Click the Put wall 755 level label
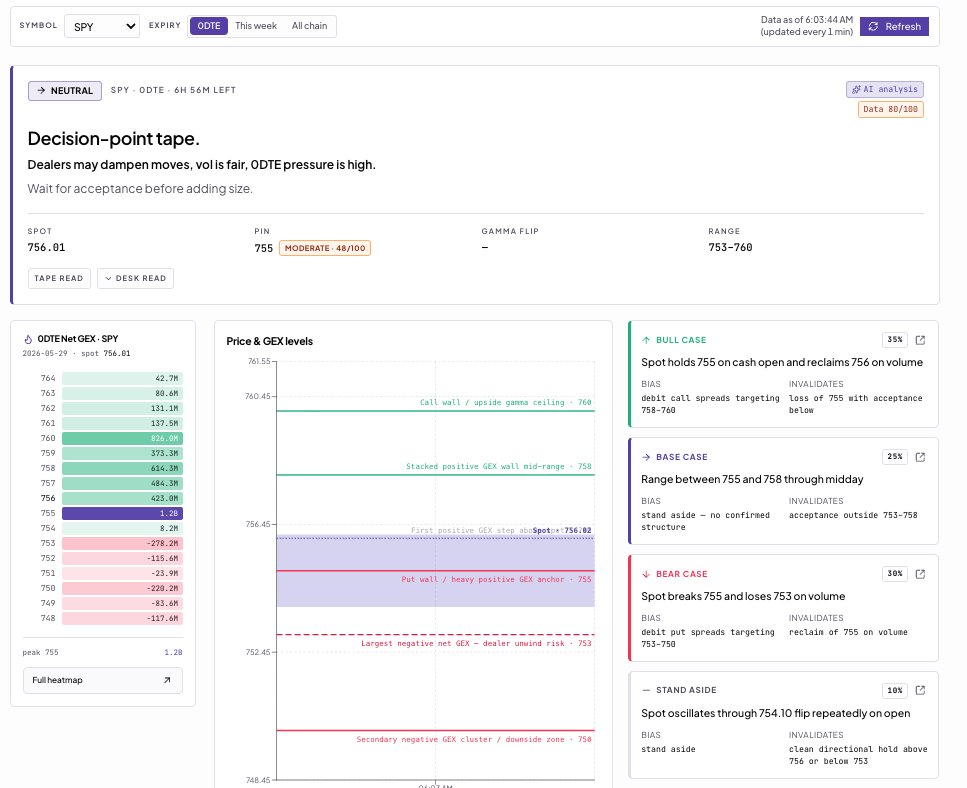The width and height of the screenshot is (967, 788). click(x=496, y=579)
